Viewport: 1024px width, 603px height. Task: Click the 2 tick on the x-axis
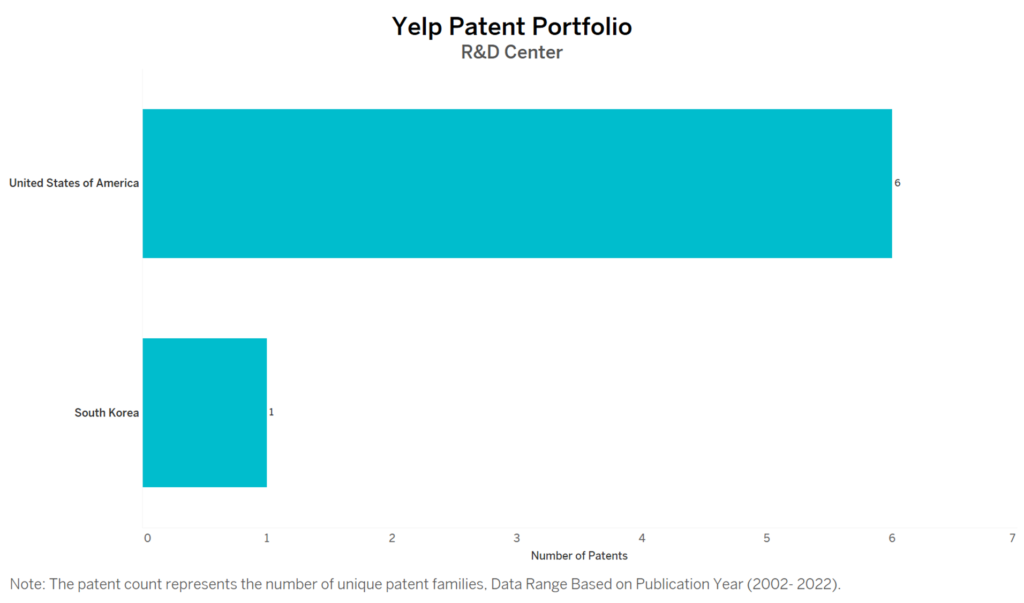(392, 538)
